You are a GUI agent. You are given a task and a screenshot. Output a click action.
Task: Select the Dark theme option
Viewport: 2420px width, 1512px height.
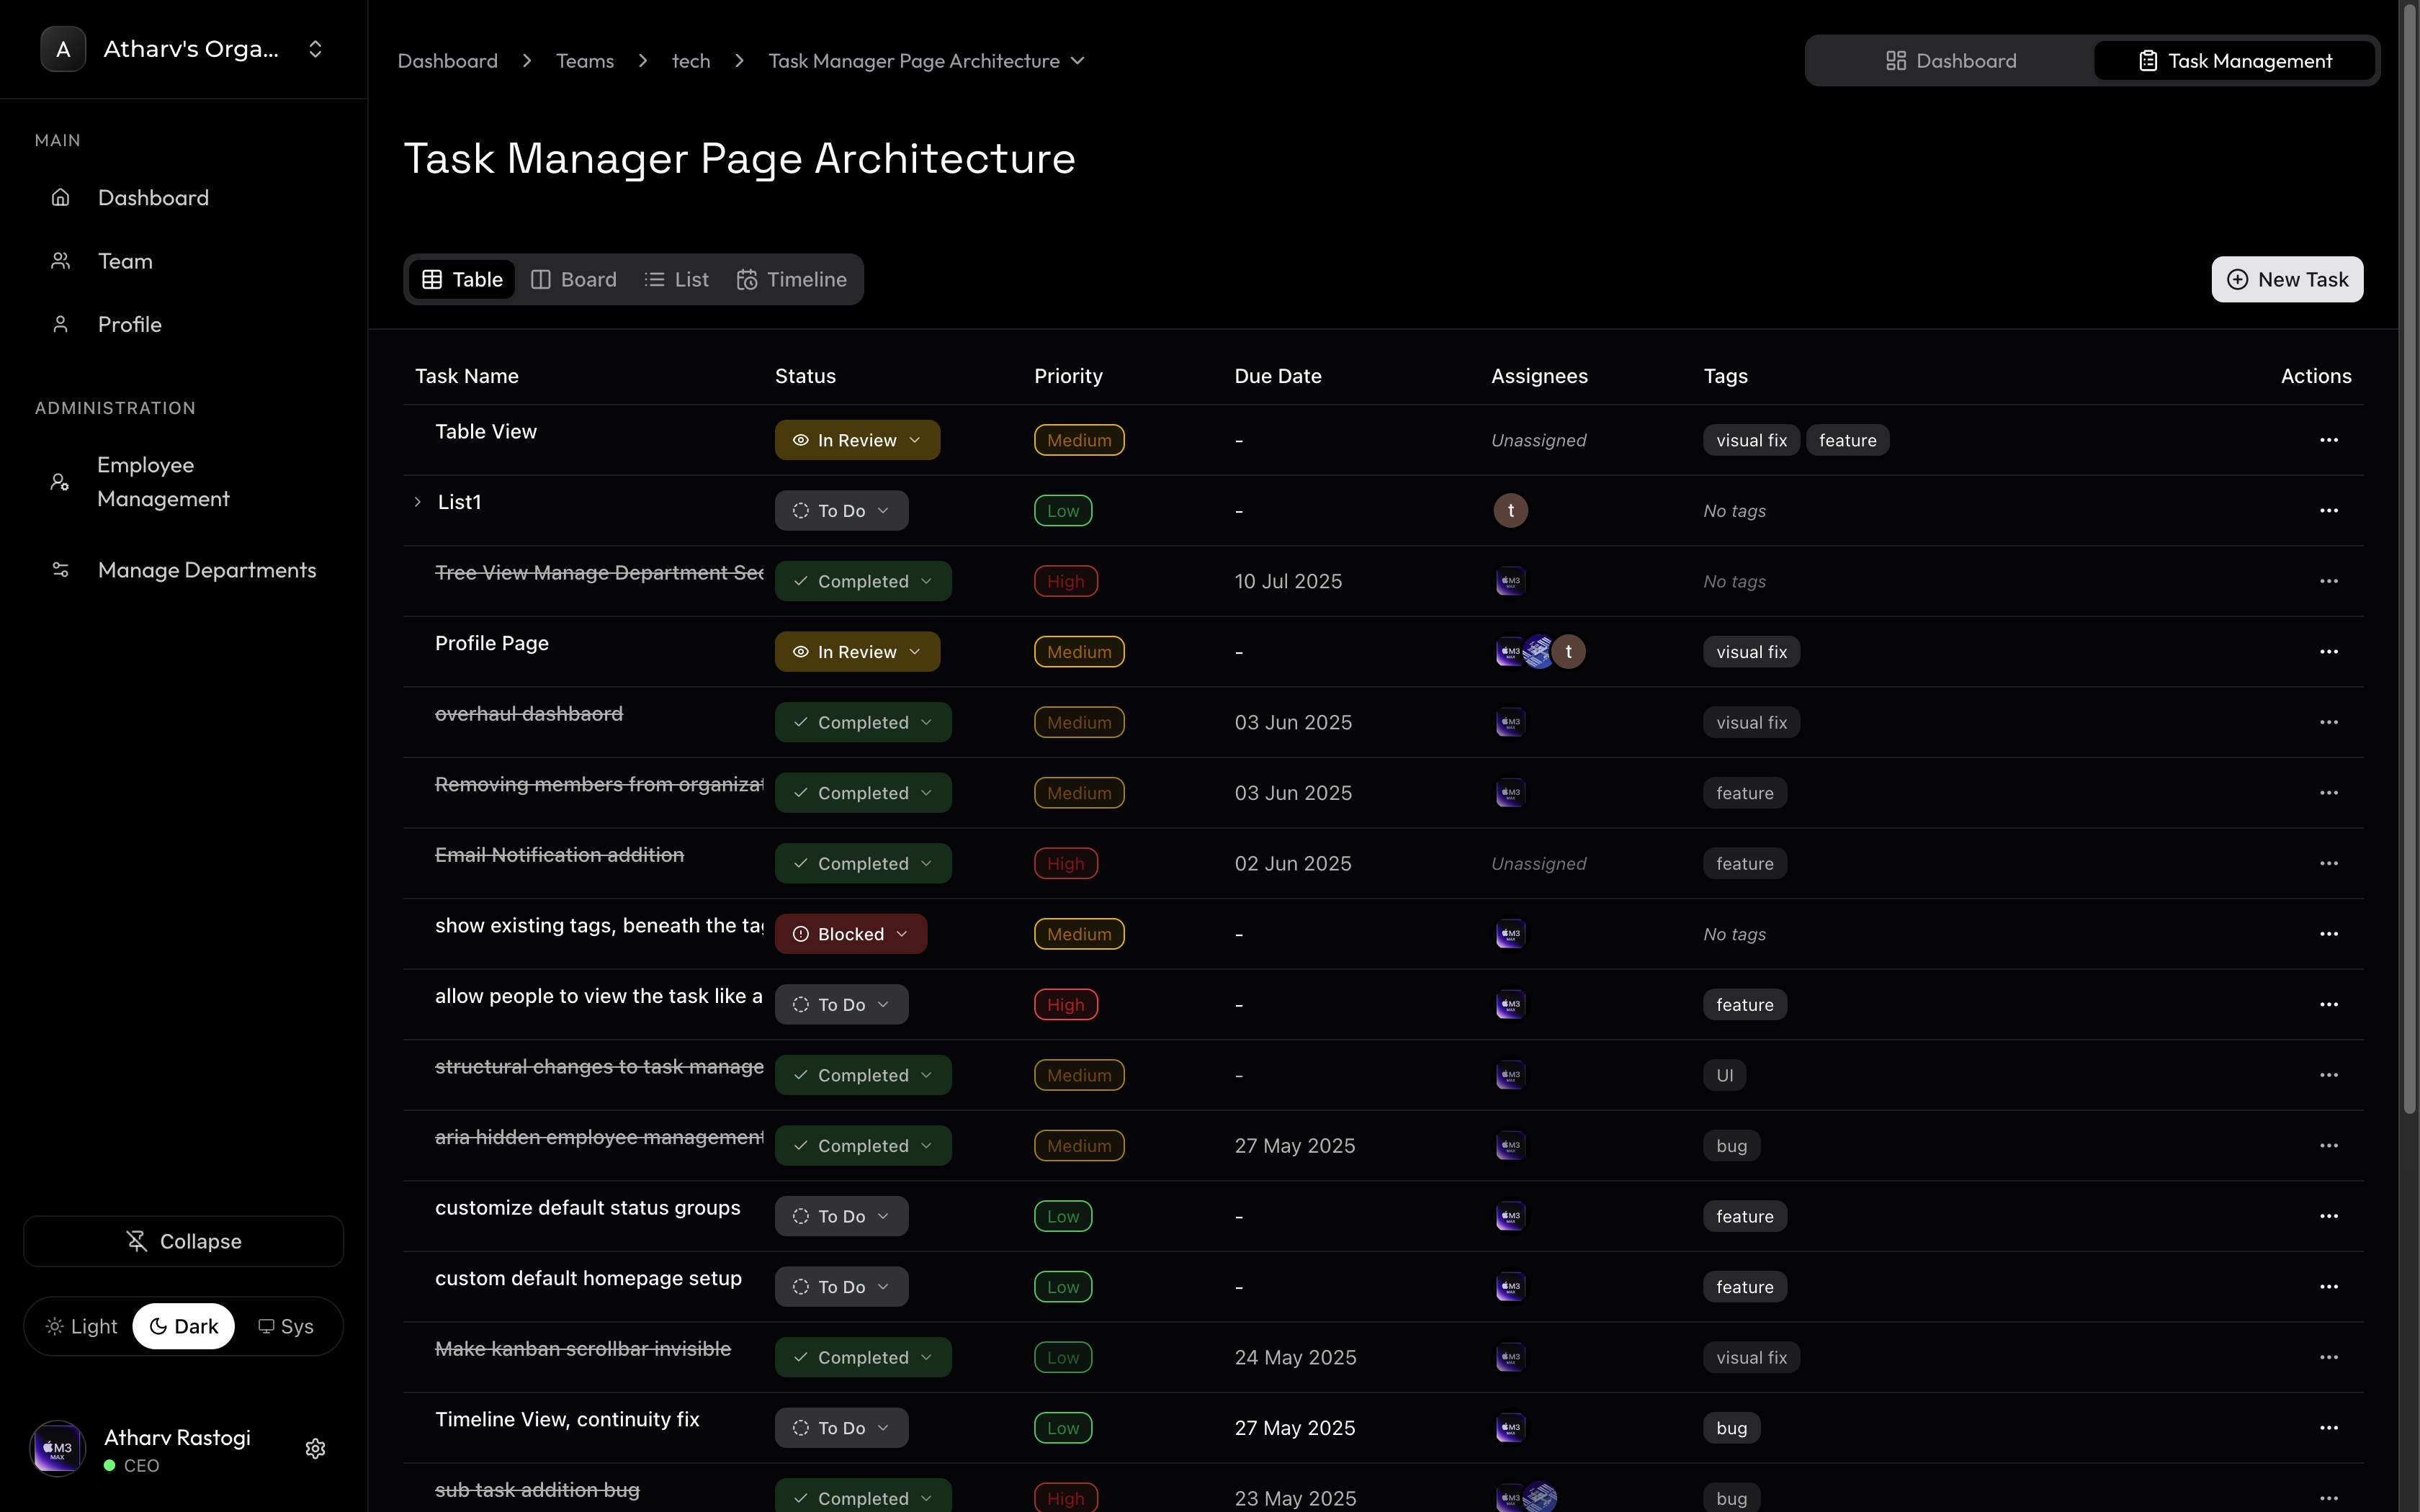(184, 1326)
